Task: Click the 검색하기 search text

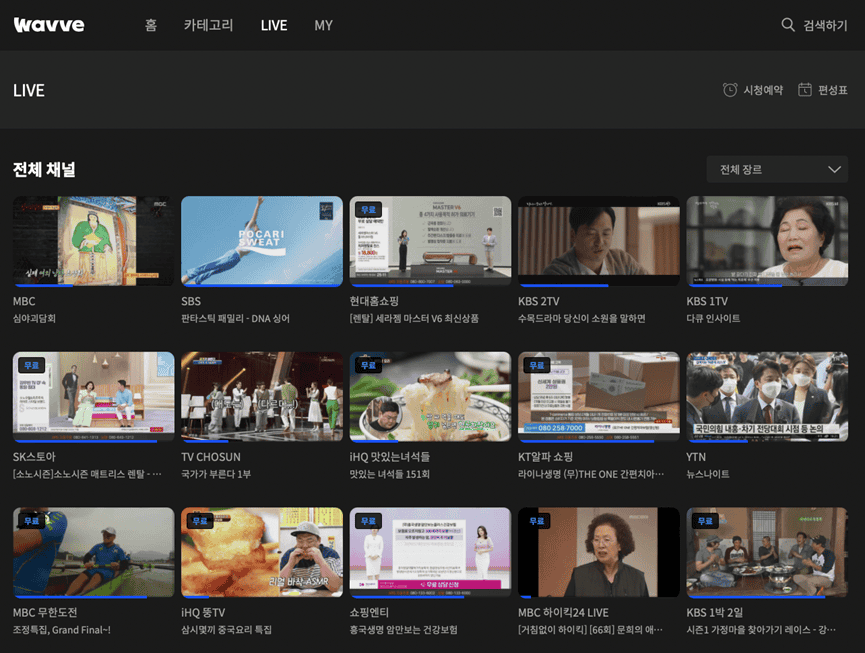Action: click(x=825, y=25)
